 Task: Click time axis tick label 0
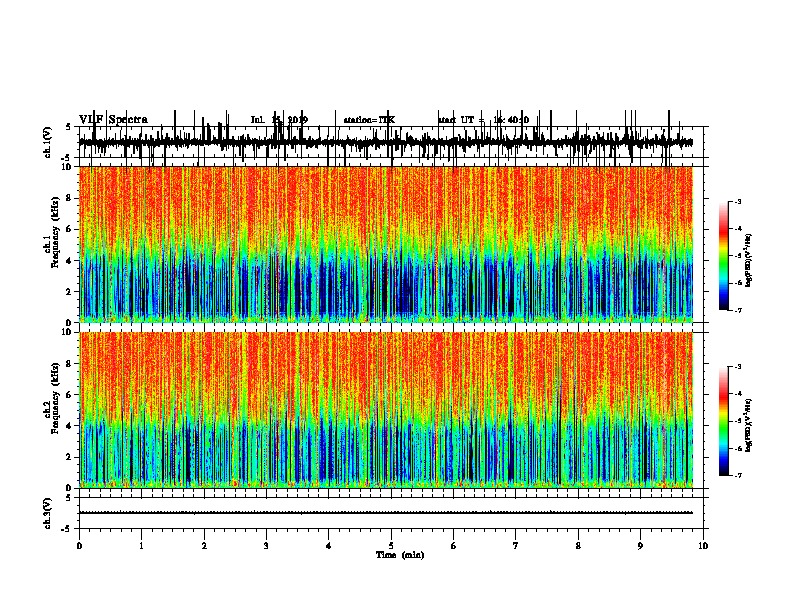tap(79, 546)
